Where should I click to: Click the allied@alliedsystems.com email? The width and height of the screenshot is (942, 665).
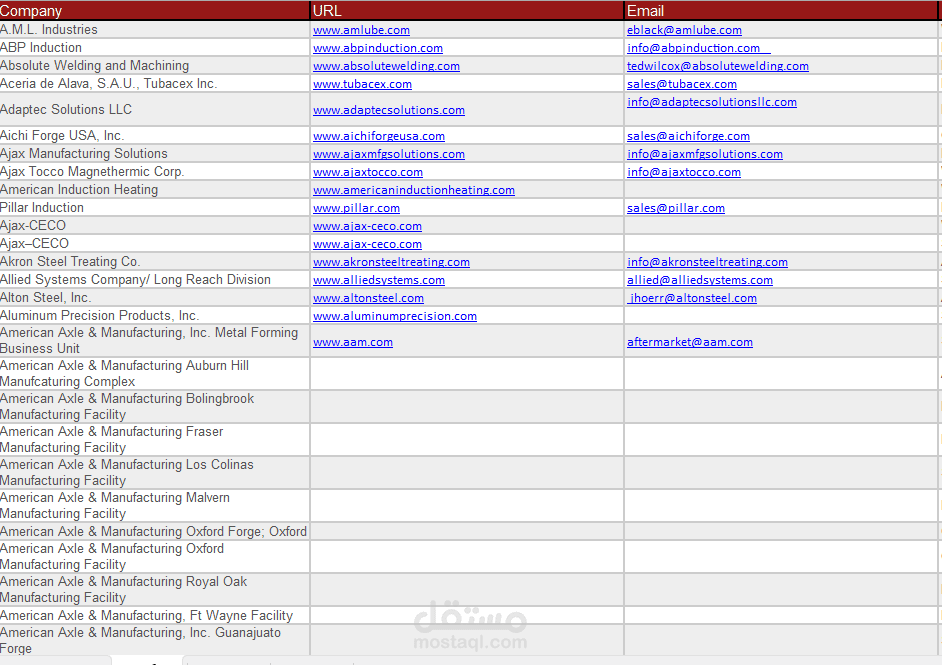(700, 281)
